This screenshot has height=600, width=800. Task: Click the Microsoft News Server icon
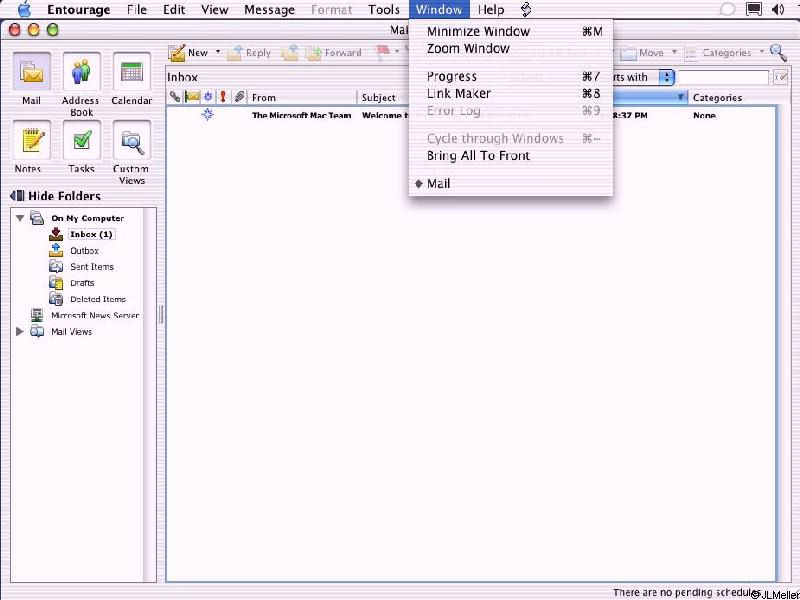[37, 315]
